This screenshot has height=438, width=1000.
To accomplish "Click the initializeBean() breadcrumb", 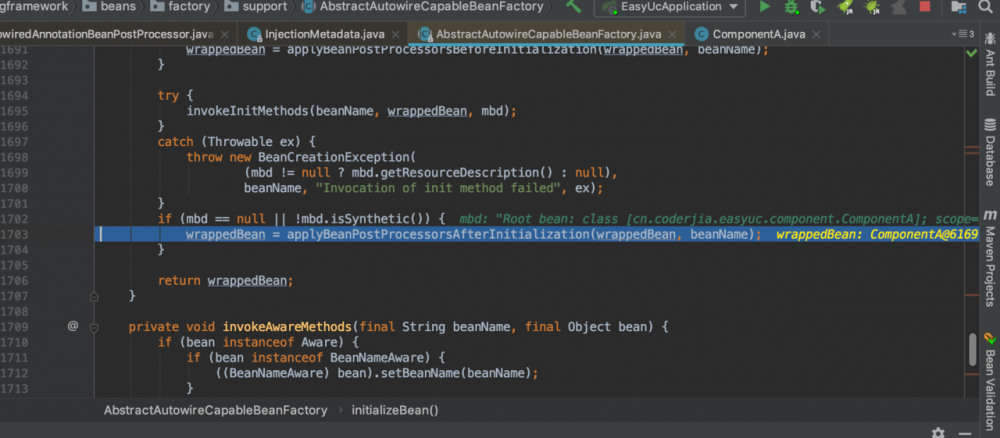I will [393, 410].
